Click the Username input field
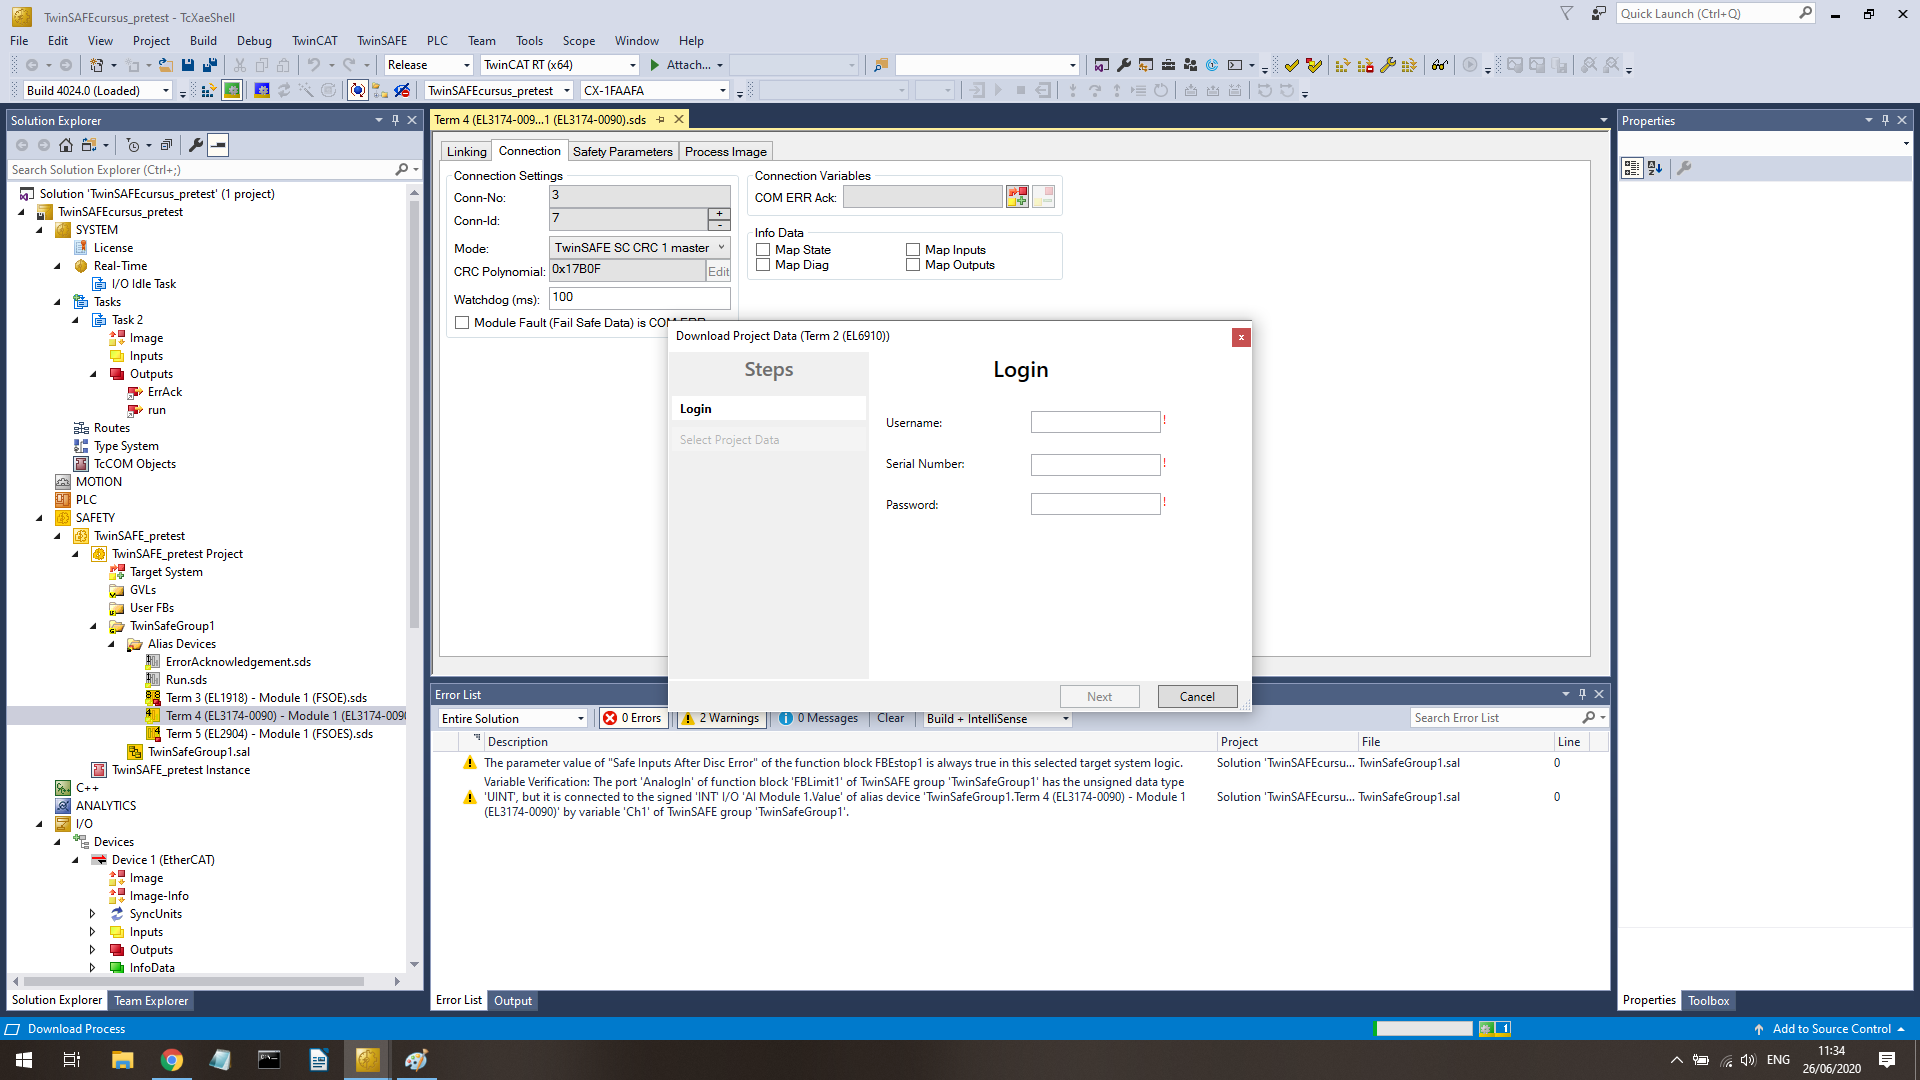Viewport: 1920px width, 1080px height. [1095, 423]
